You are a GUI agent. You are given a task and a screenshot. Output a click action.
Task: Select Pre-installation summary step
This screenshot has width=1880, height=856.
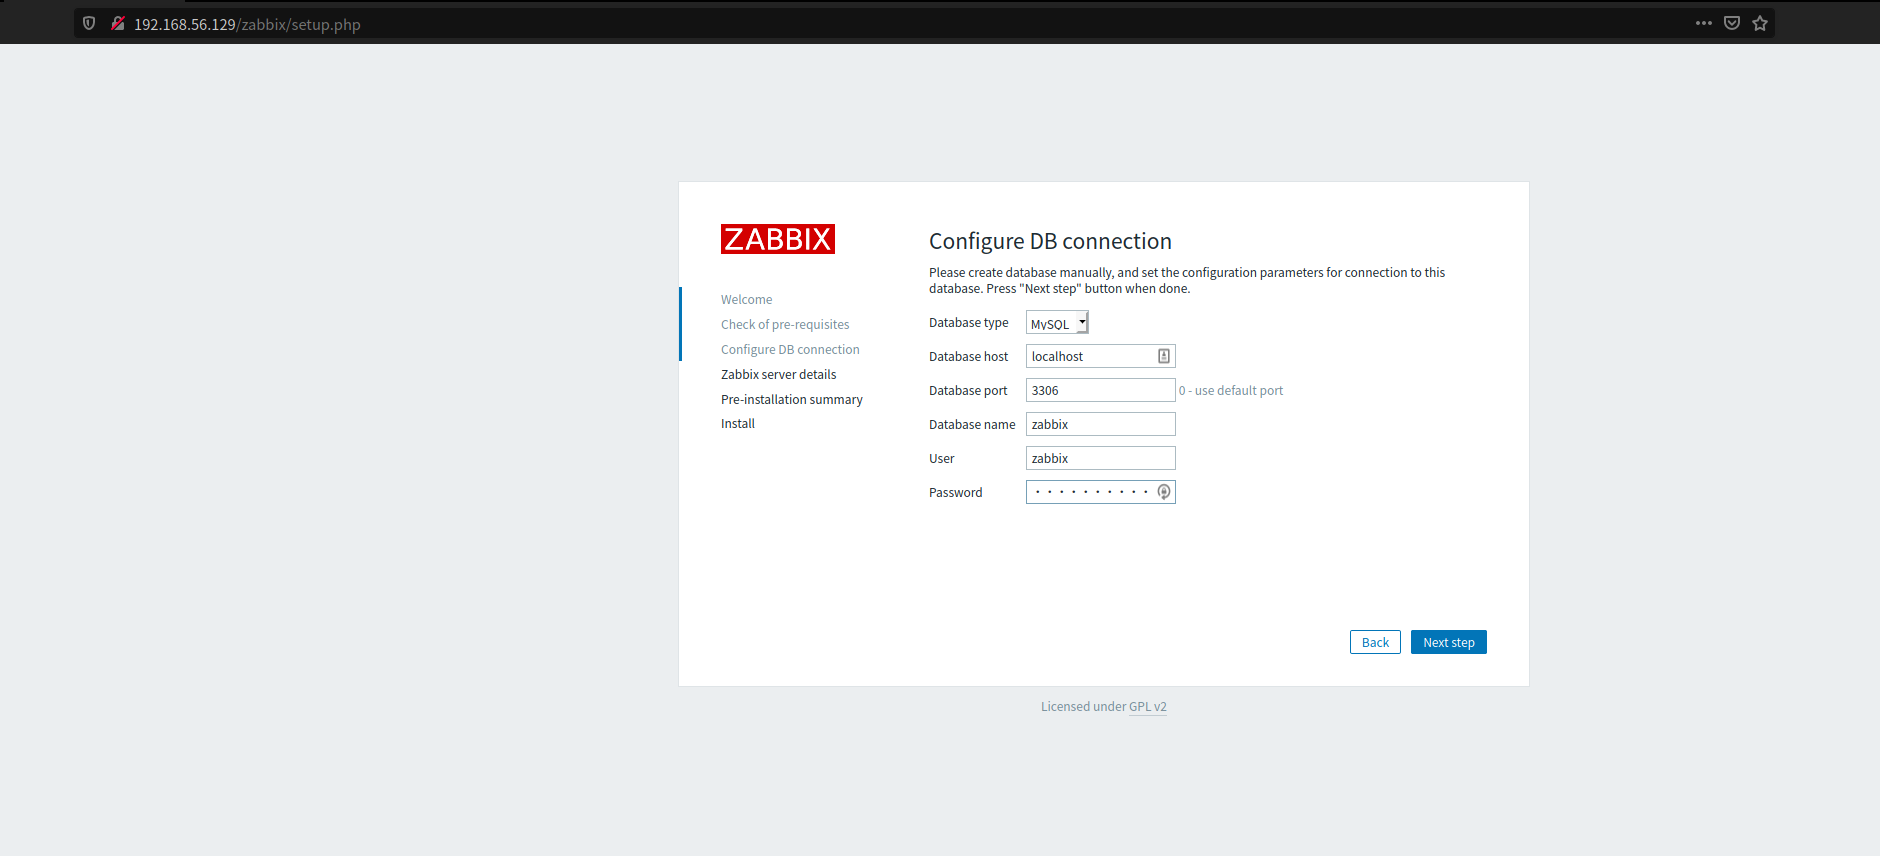click(791, 400)
